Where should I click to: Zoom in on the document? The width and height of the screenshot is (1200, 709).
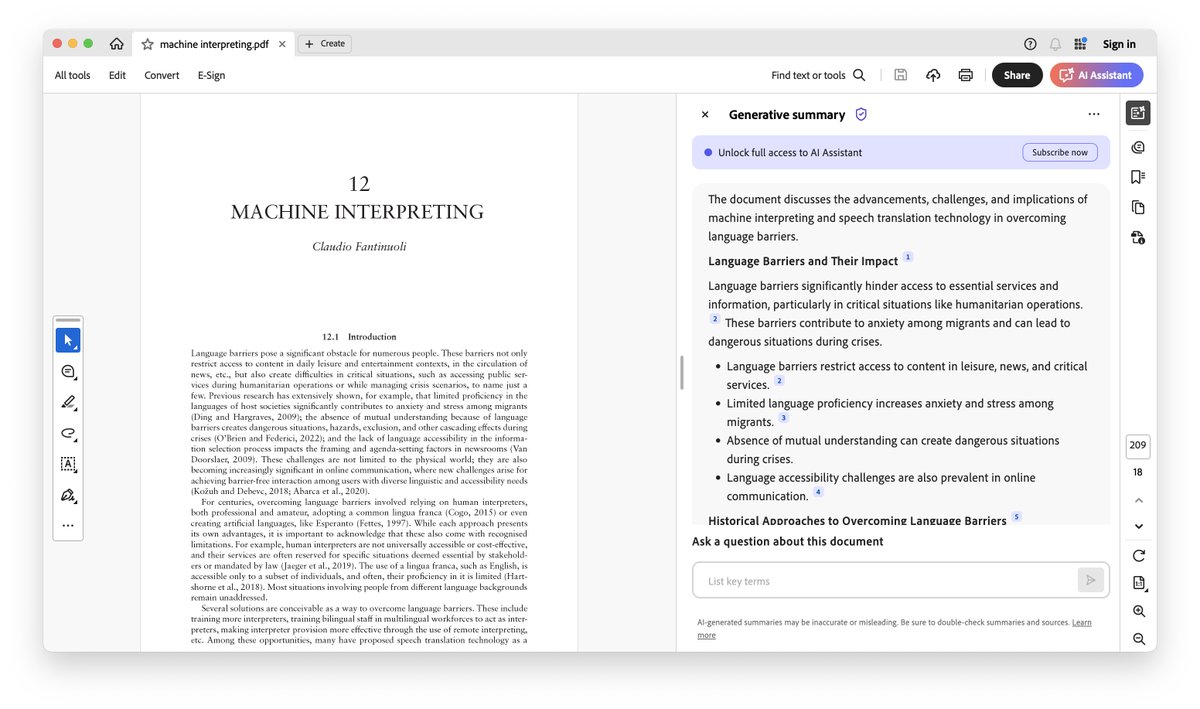[1138, 611]
